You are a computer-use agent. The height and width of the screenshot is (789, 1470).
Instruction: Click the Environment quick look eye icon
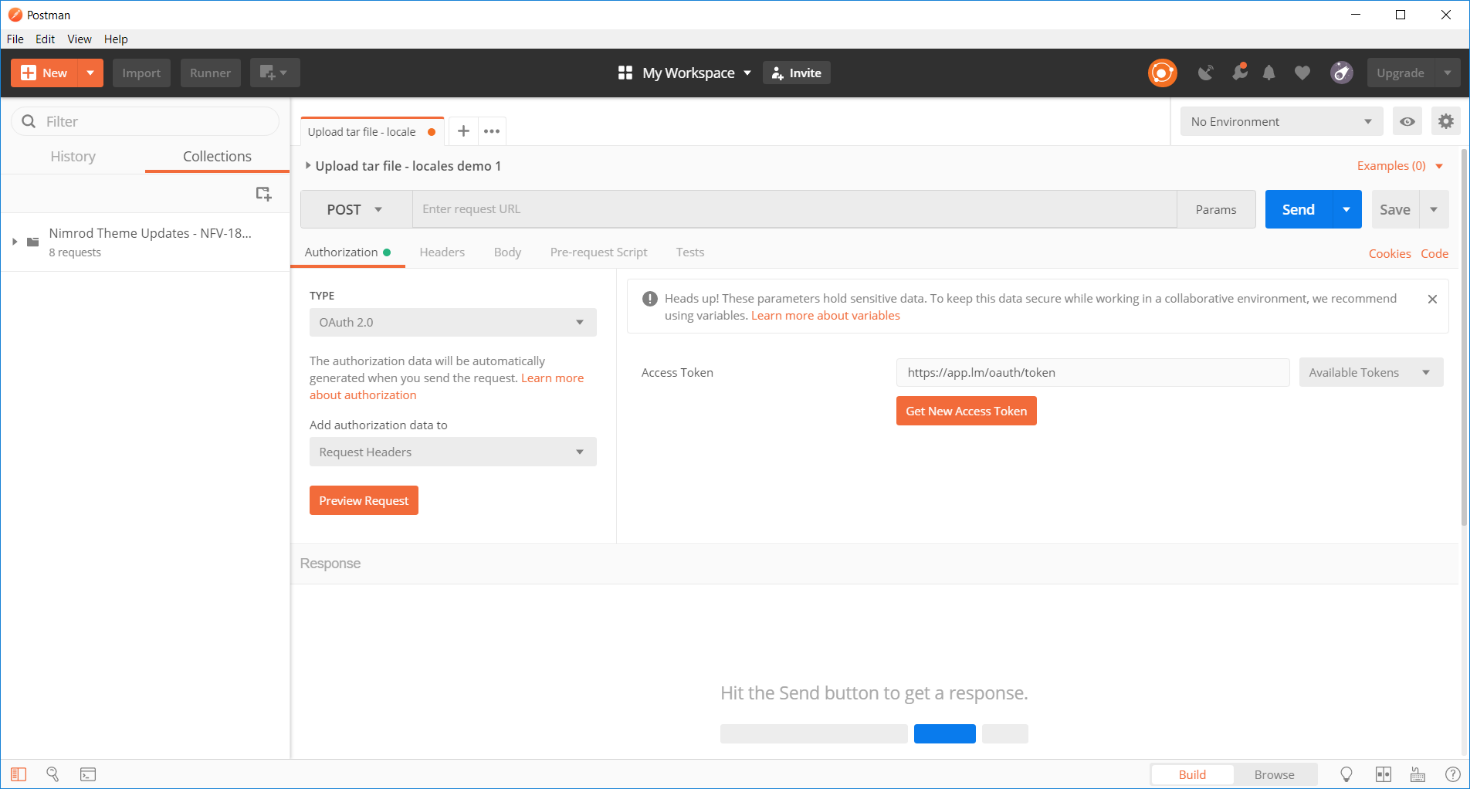coord(1407,122)
